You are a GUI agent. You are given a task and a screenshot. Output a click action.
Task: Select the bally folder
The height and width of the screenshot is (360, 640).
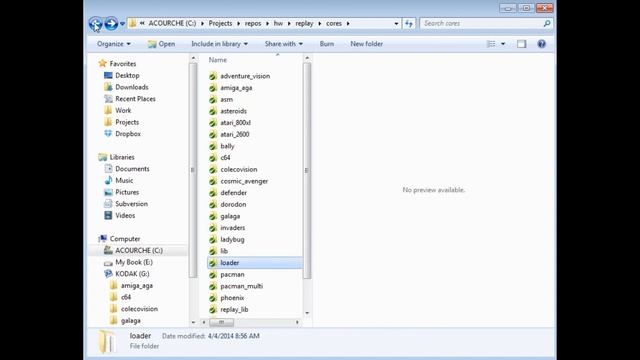(x=227, y=146)
